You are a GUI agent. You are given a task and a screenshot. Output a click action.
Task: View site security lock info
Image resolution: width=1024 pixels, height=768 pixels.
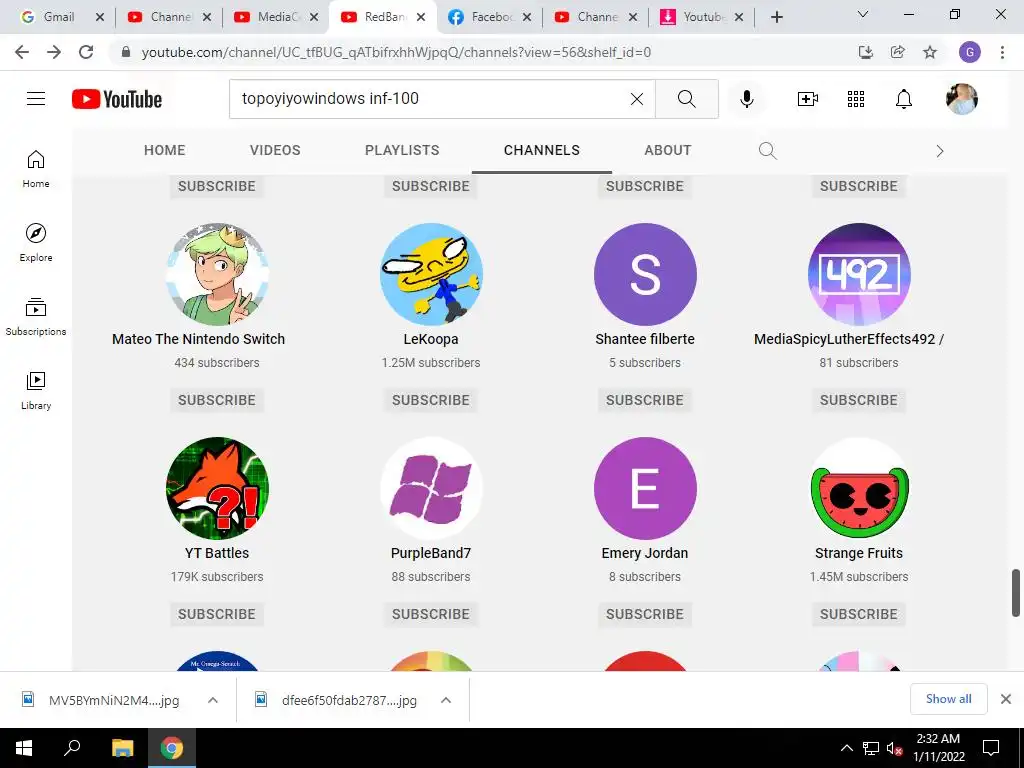pyautogui.click(x=126, y=52)
